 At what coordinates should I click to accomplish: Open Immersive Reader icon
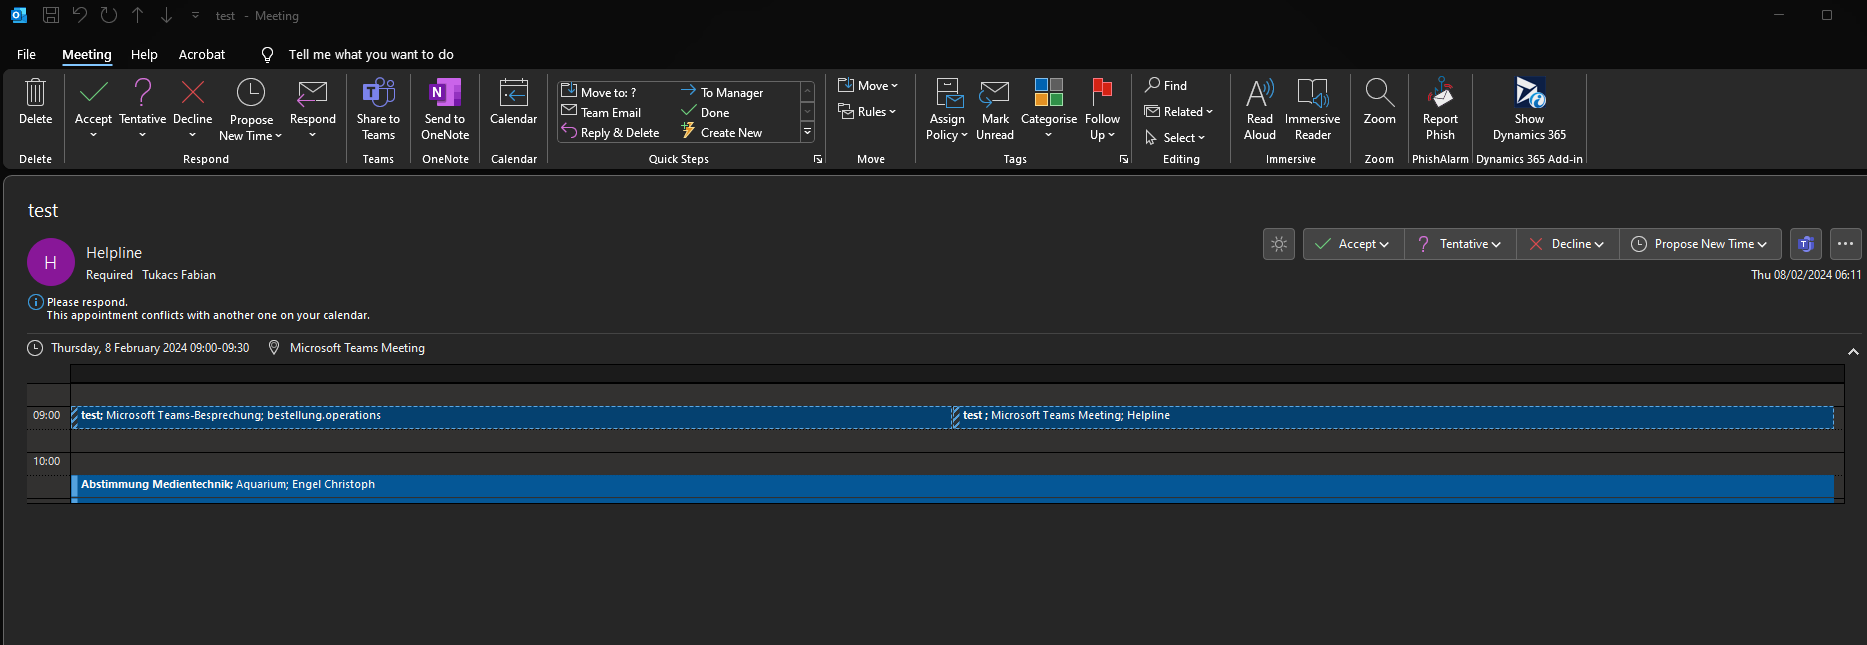pyautogui.click(x=1313, y=93)
